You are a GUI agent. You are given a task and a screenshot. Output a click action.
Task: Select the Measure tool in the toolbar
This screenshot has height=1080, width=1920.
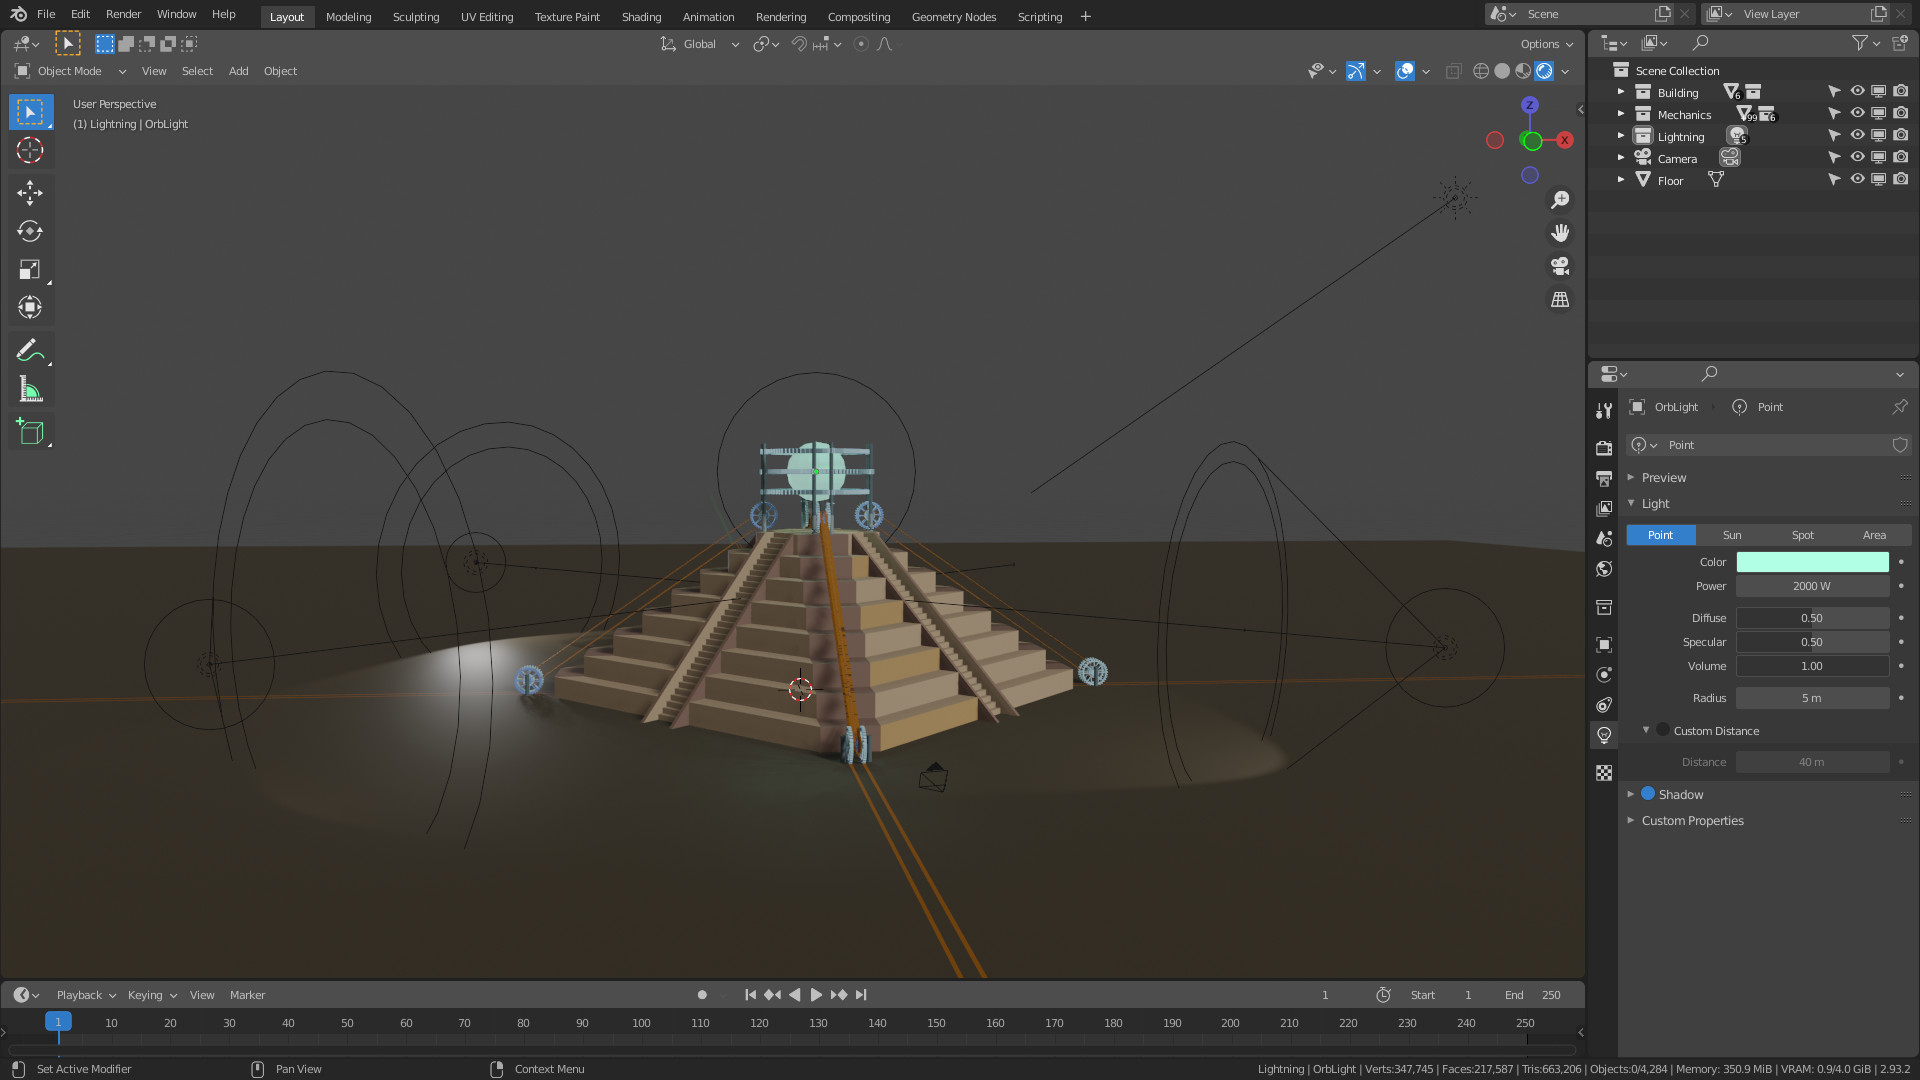click(x=30, y=389)
